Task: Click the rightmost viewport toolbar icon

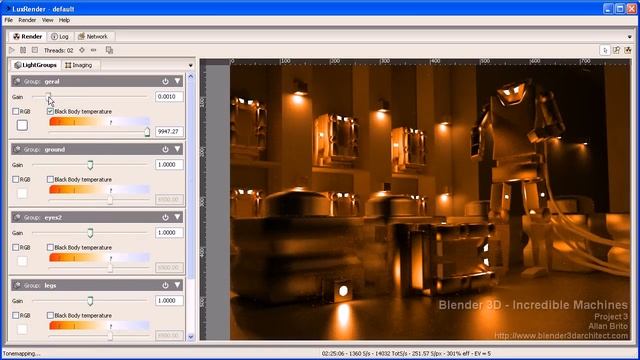Action: click(x=628, y=50)
